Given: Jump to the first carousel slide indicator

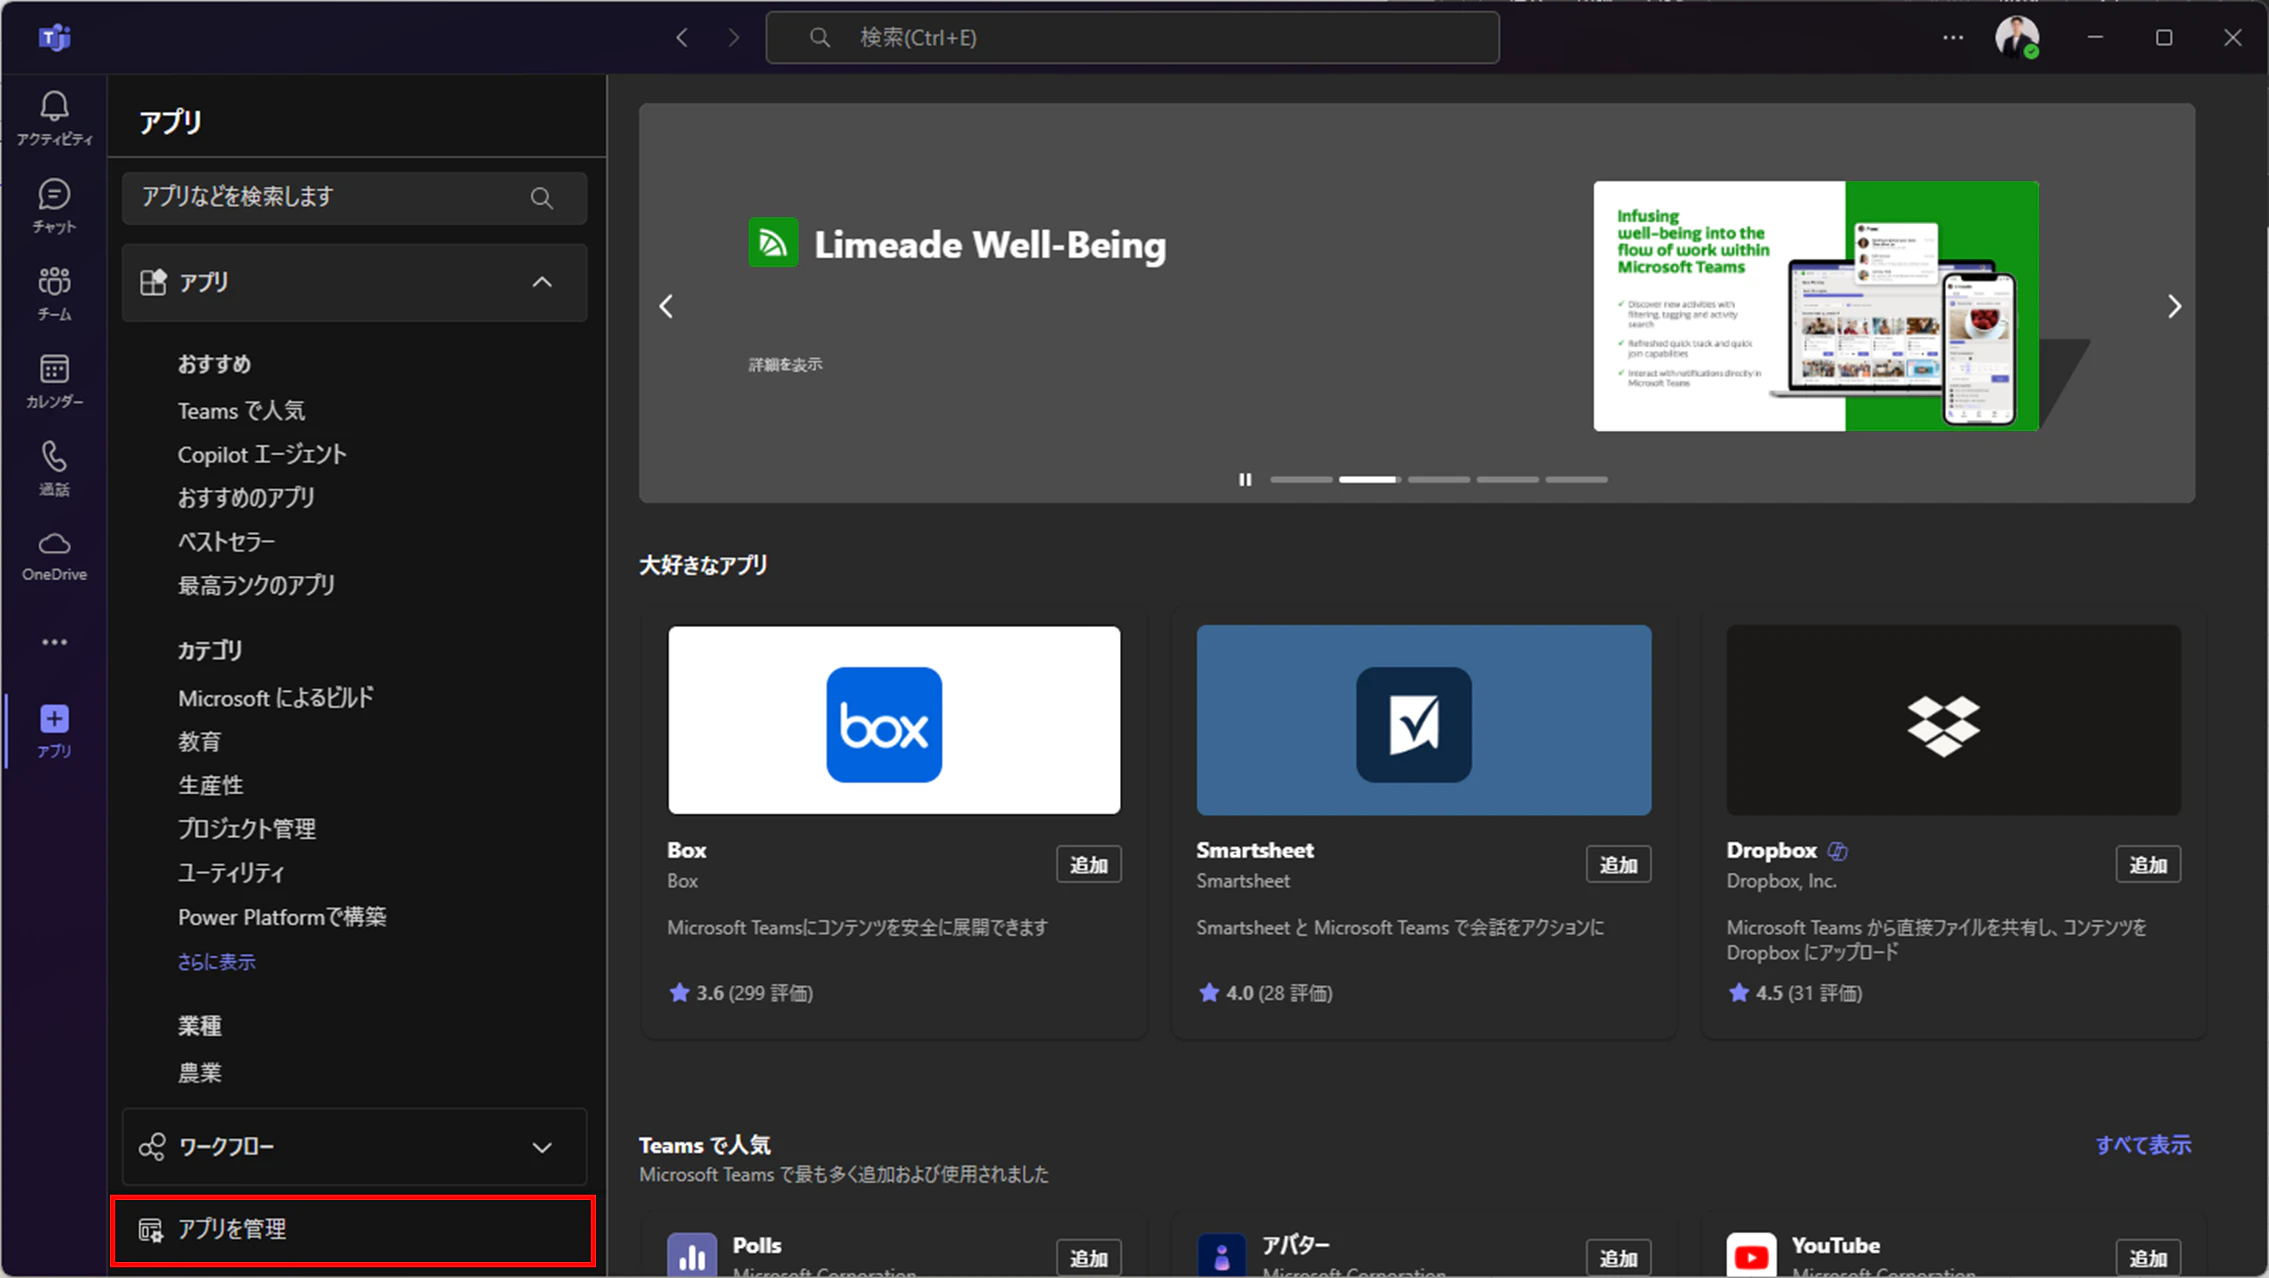Looking at the screenshot, I should click(1301, 480).
